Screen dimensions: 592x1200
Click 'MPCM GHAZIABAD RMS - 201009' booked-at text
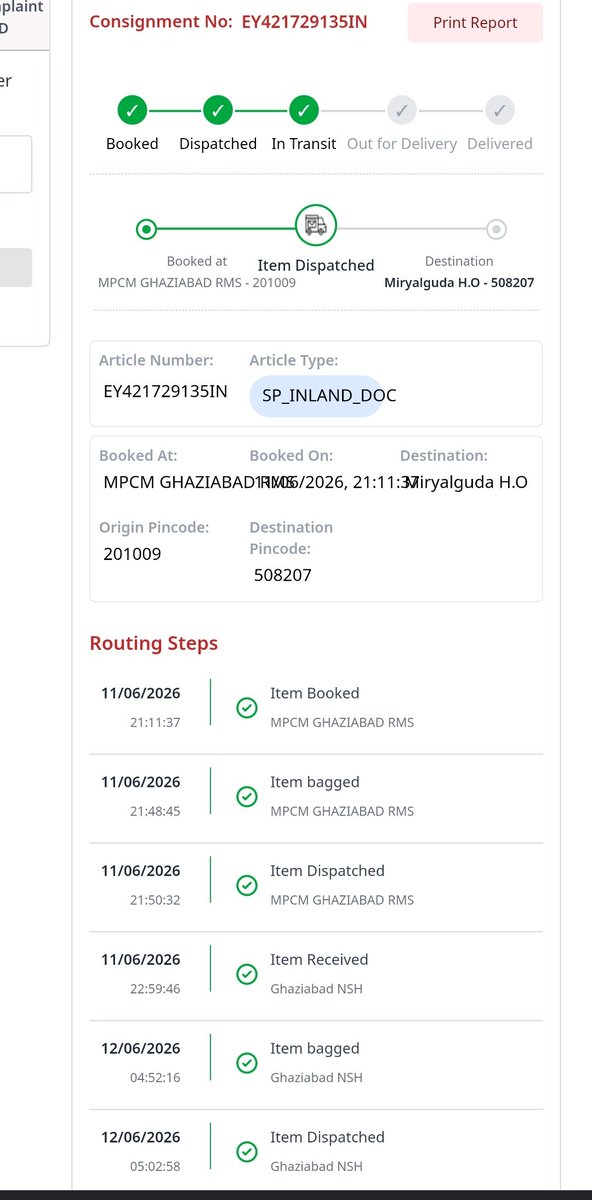click(x=197, y=283)
